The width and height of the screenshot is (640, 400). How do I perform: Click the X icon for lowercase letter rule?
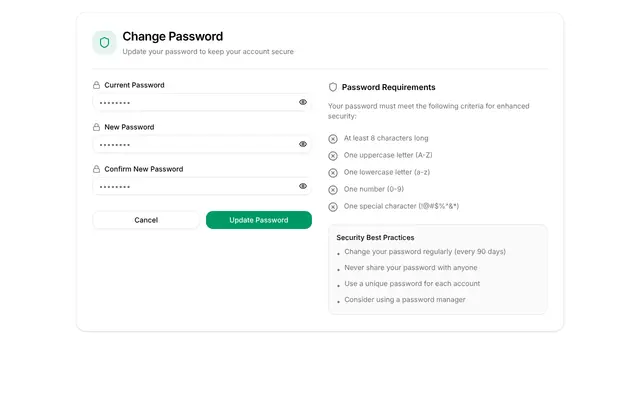pos(333,173)
